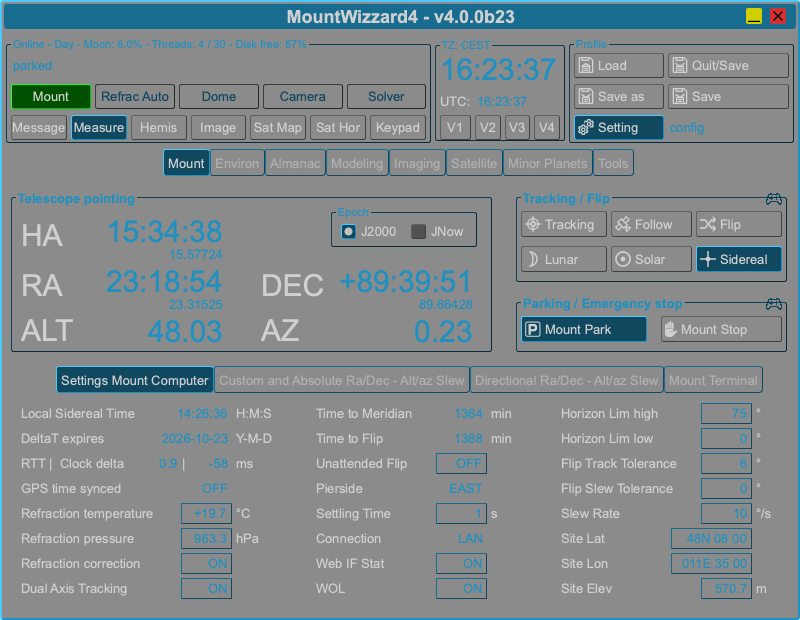This screenshot has width=800, height=620.
Task: Click the V1 button
Action: click(x=455, y=128)
